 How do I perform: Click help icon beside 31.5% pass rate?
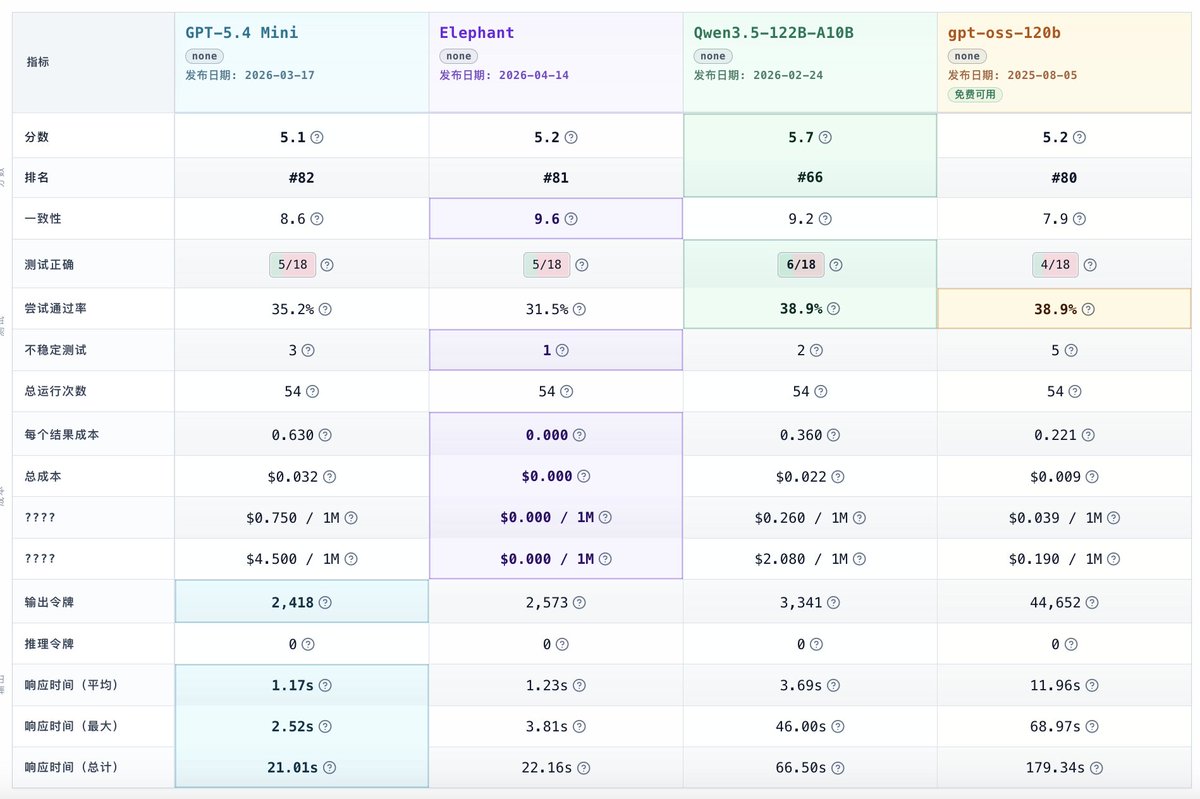(x=579, y=309)
